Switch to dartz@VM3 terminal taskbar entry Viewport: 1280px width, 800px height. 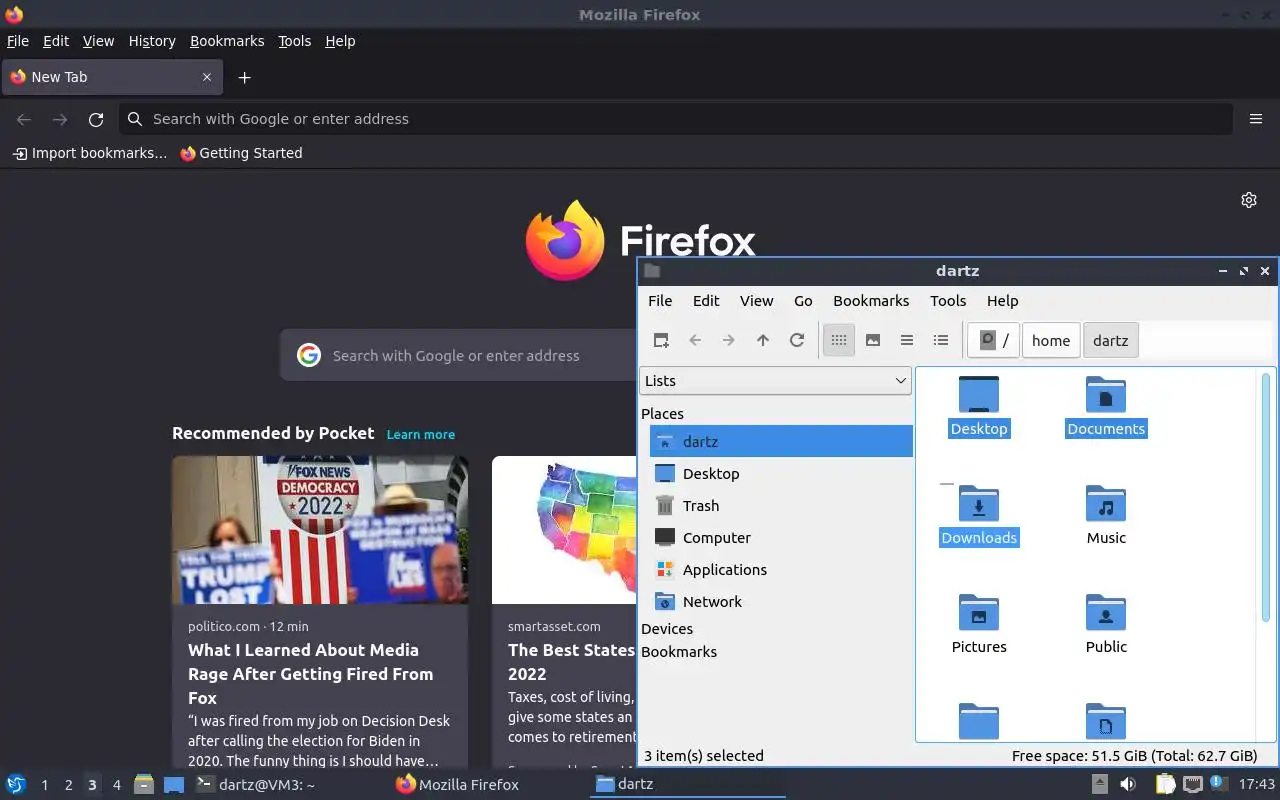pos(256,784)
